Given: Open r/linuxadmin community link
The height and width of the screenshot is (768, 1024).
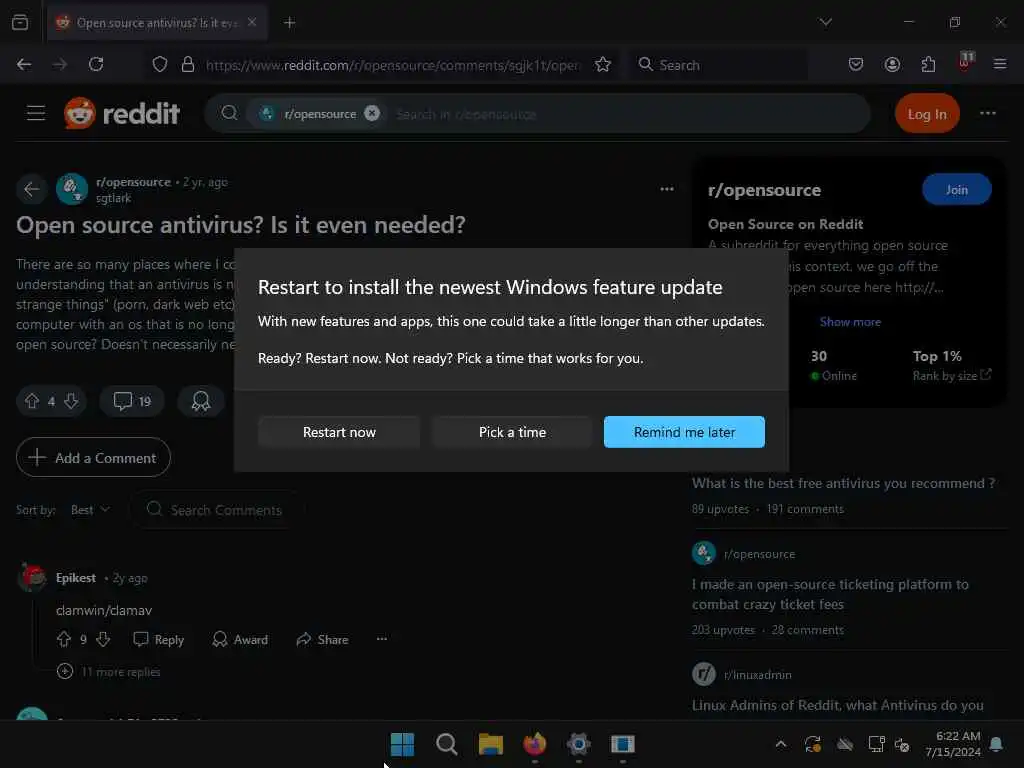Looking at the screenshot, I should click(758, 675).
